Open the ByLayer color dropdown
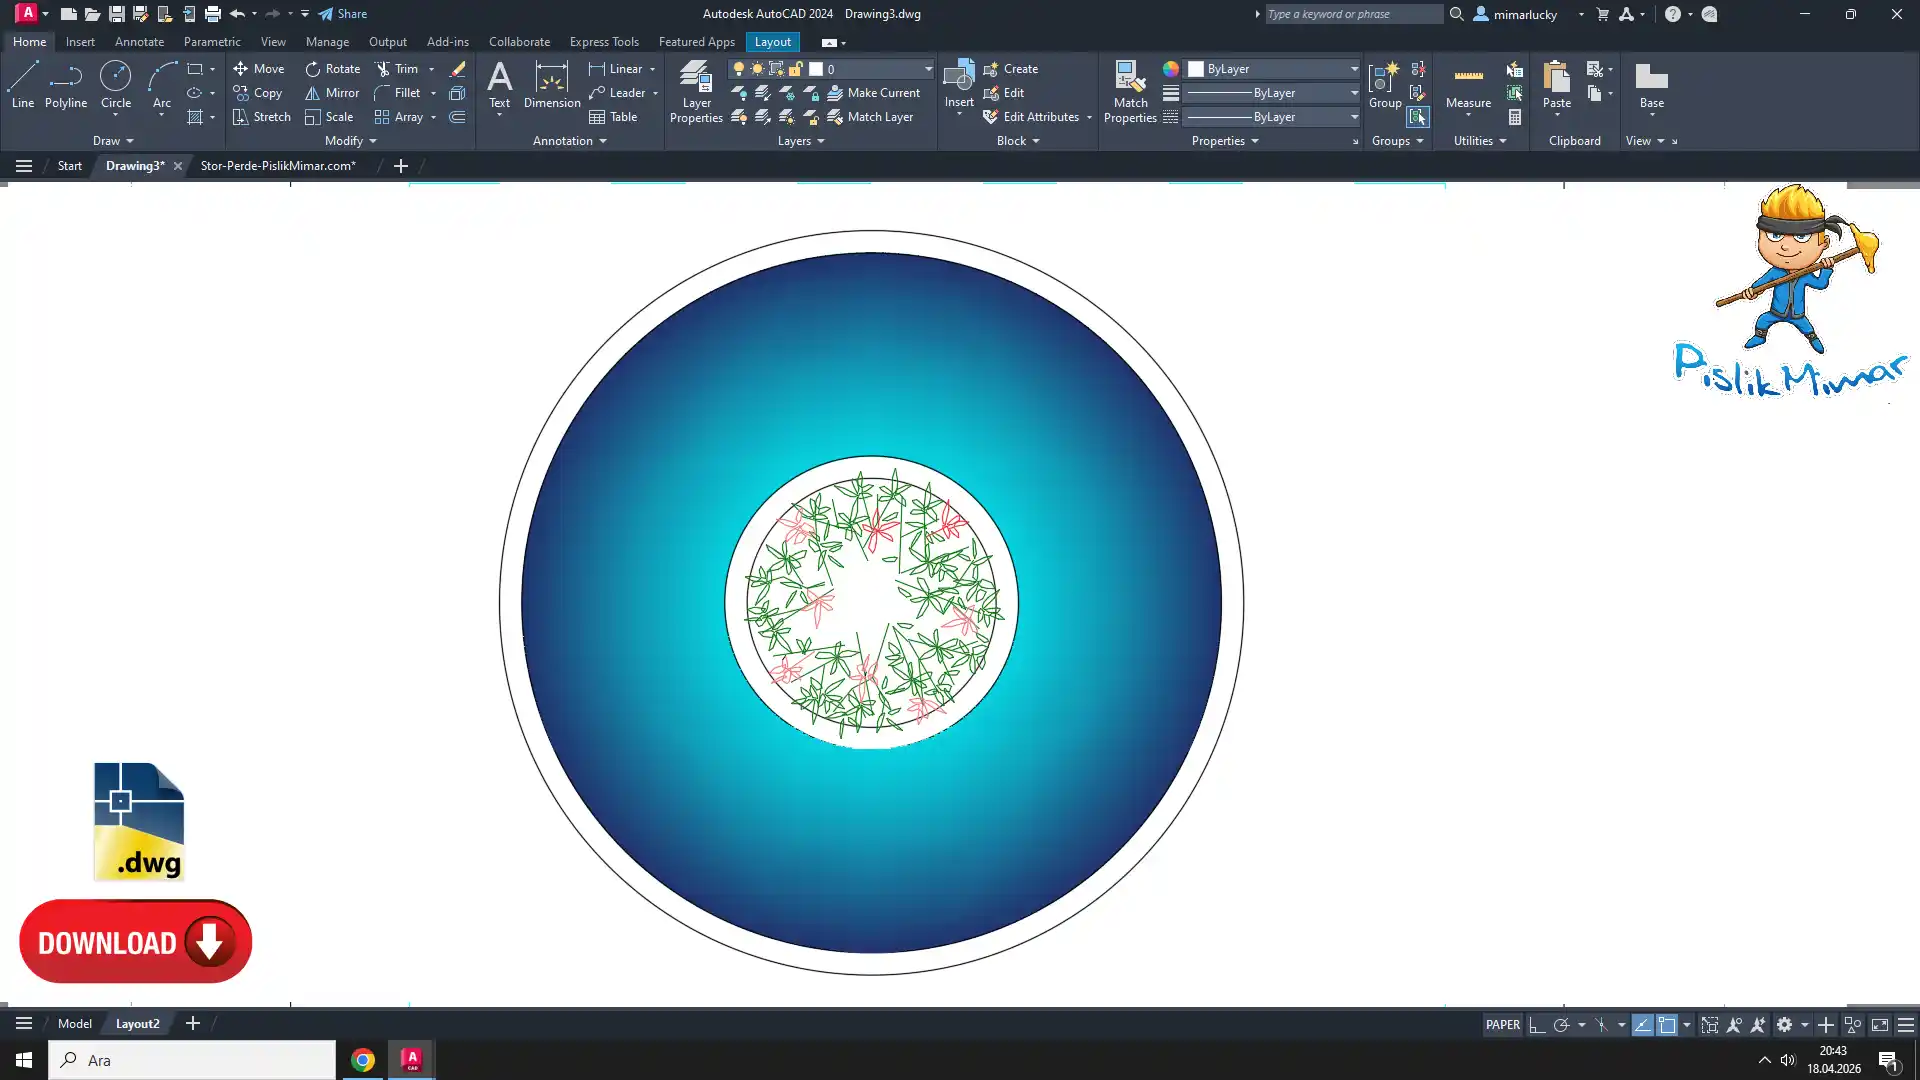The image size is (1920, 1080). tap(1354, 69)
